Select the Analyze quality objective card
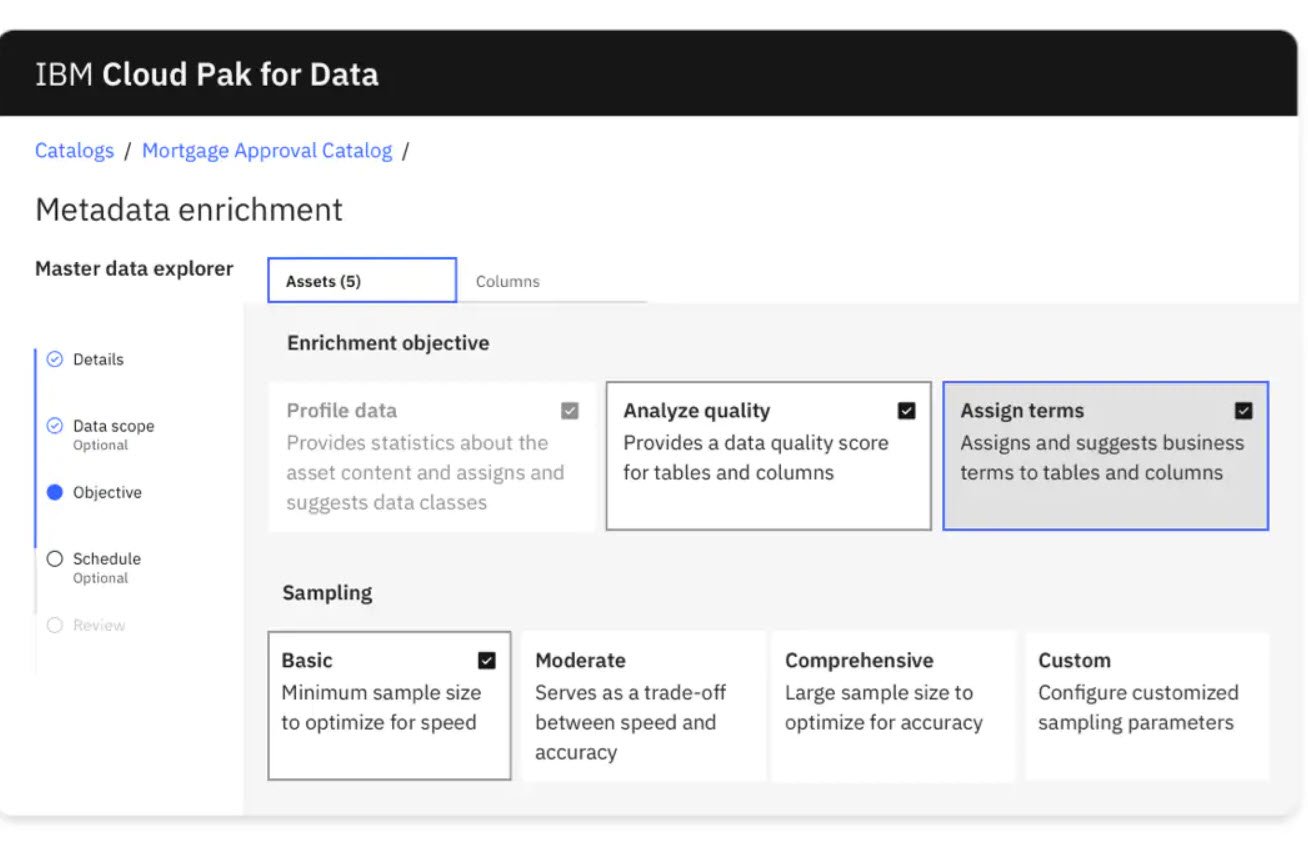 (769, 456)
